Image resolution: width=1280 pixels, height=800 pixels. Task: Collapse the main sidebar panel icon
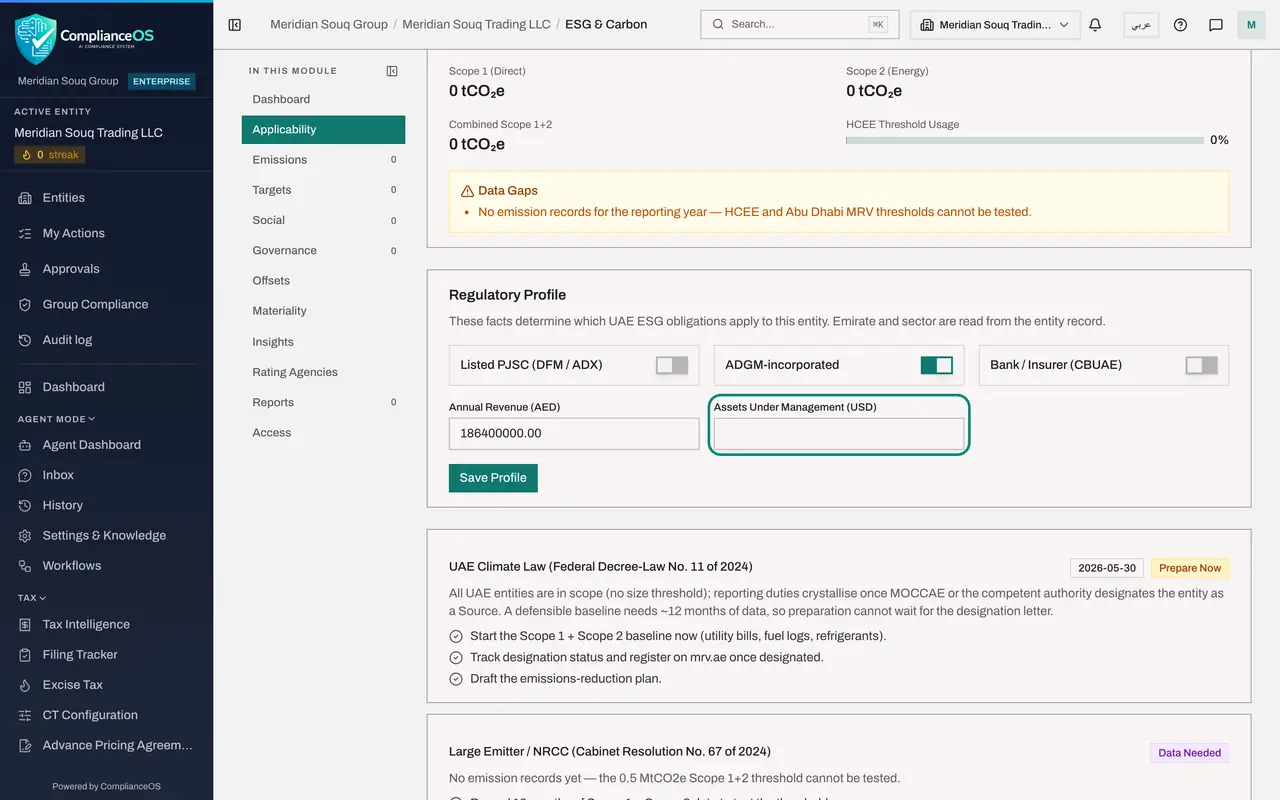[235, 25]
